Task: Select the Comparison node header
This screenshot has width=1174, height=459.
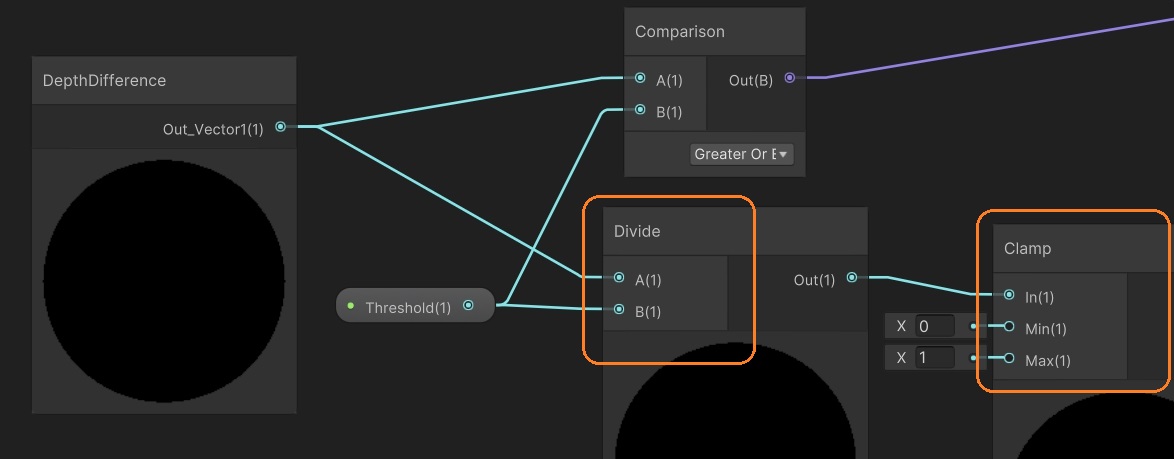Action: (680, 32)
